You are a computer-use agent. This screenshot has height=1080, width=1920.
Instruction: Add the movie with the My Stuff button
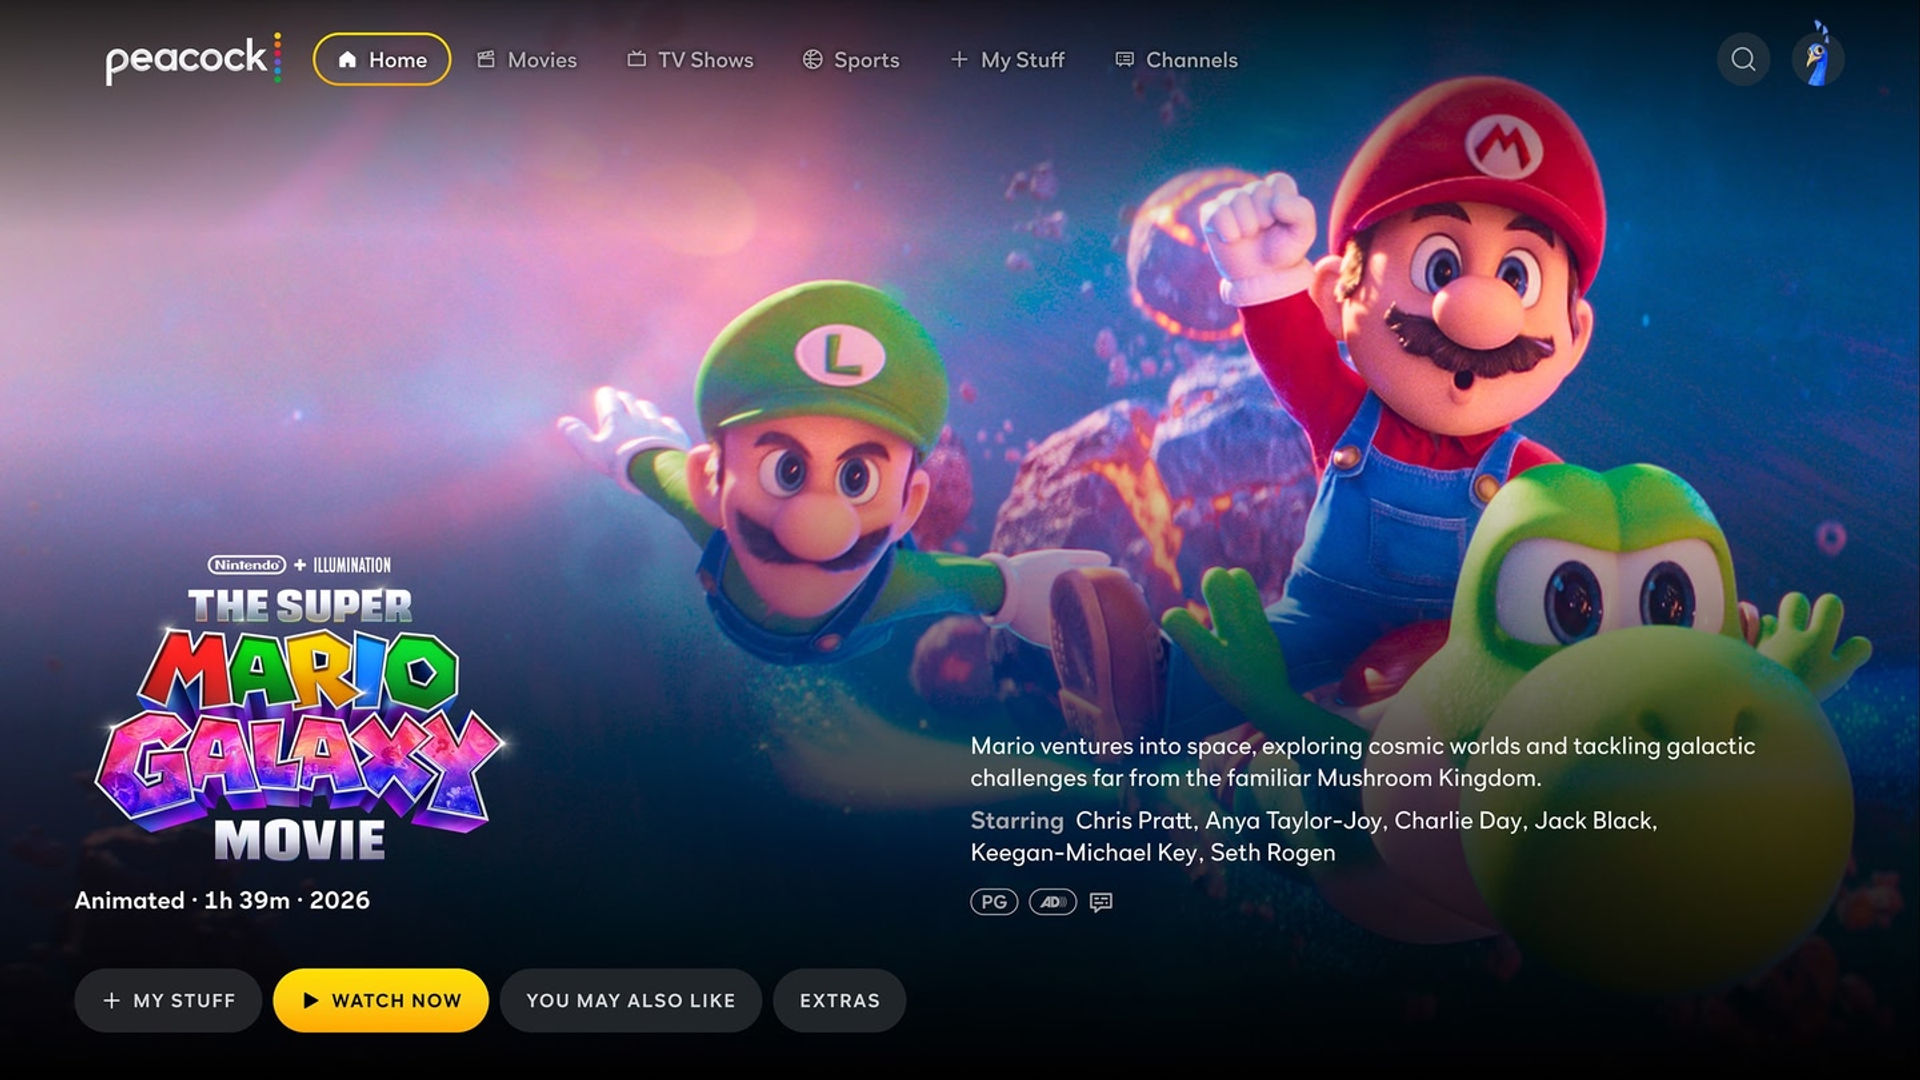[168, 1000]
